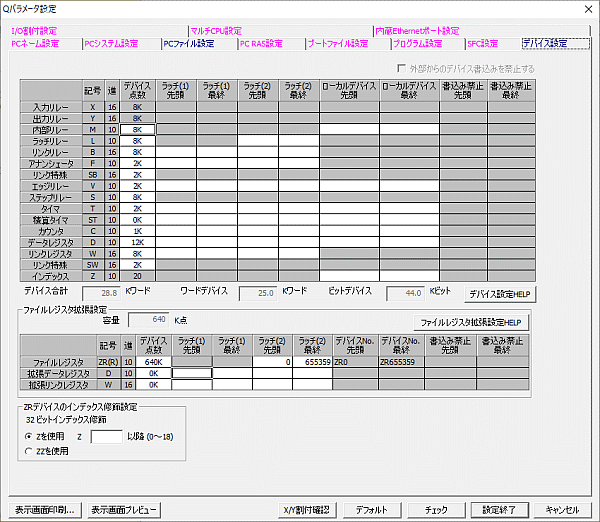The height and width of the screenshot is (522, 600).
Task: Click the デバイス合計 28.8 field
Action: pos(101,293)
